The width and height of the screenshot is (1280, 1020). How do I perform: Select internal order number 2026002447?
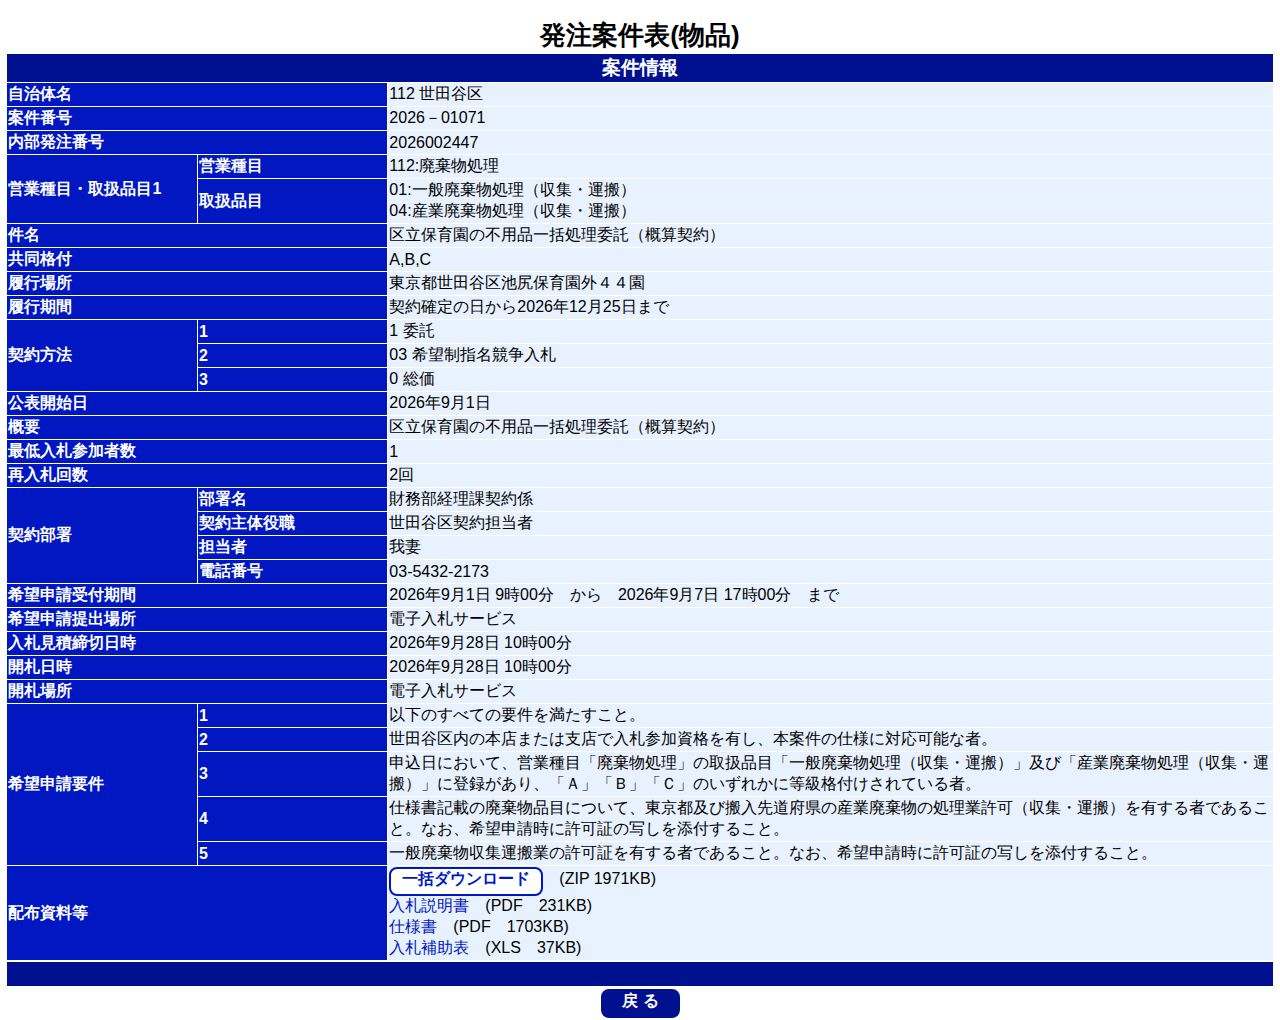pyautogui.click(x=434, y=142)
